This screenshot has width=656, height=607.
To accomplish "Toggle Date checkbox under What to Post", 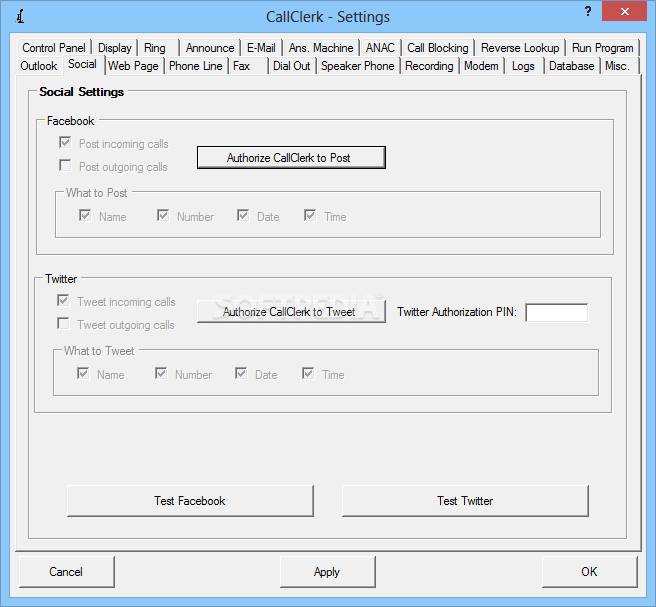I will [243, 215].
